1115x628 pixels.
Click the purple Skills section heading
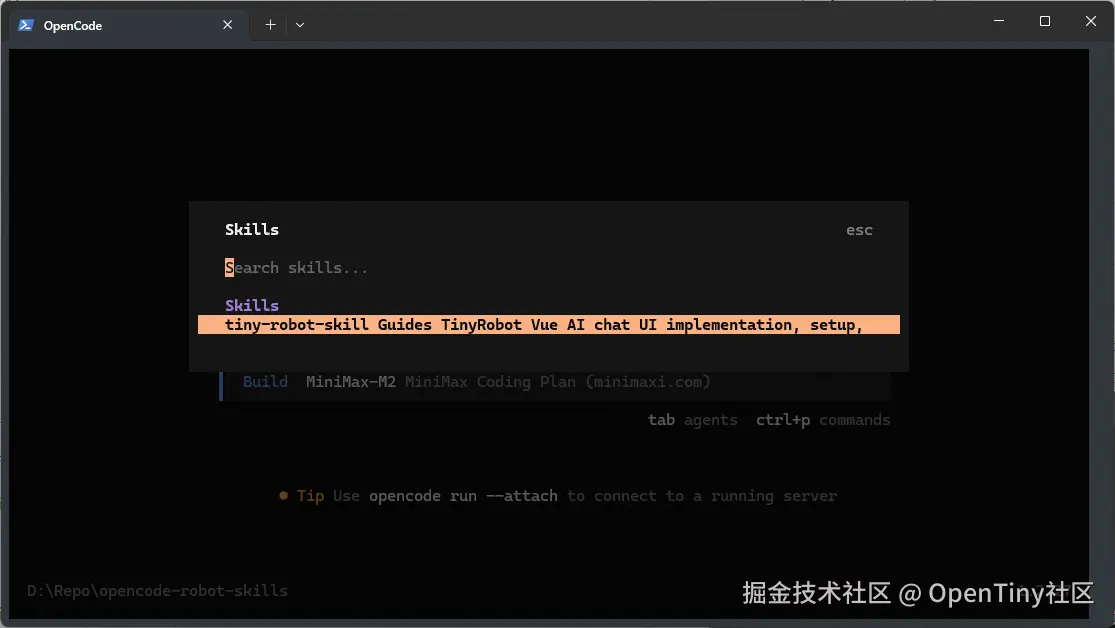252,306
